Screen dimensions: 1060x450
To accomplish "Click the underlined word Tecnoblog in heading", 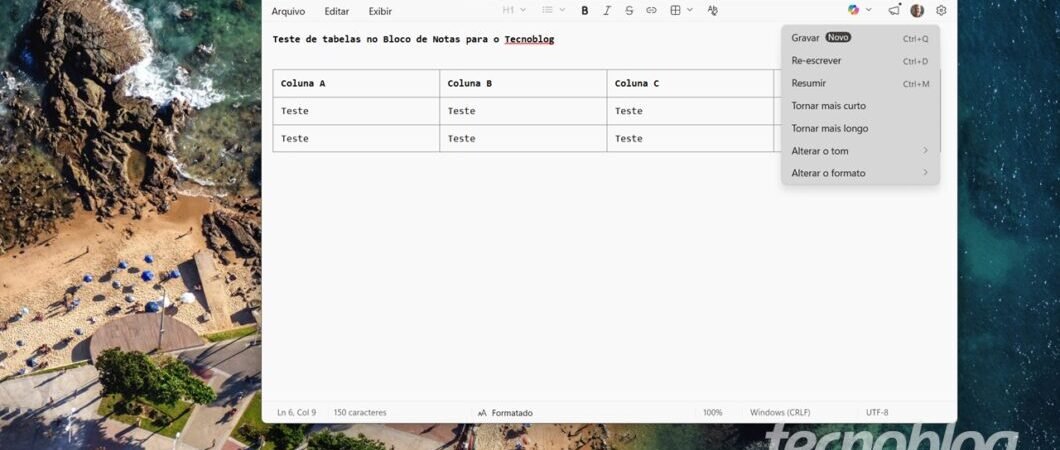I will pyautogui.click(x=529, y=39).
